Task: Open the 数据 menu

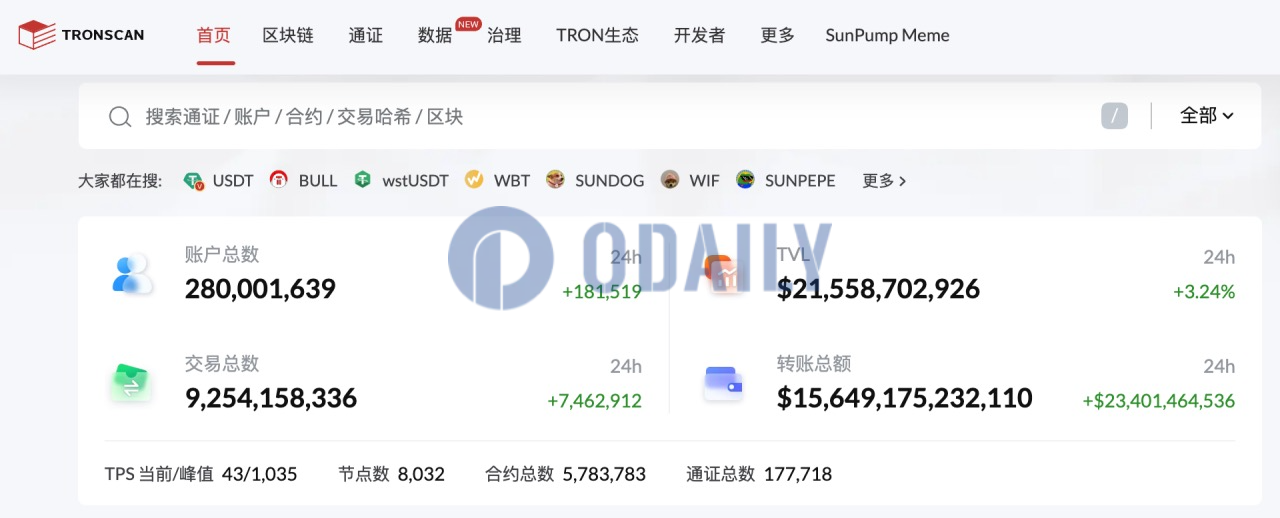Action: coord(435,35)
